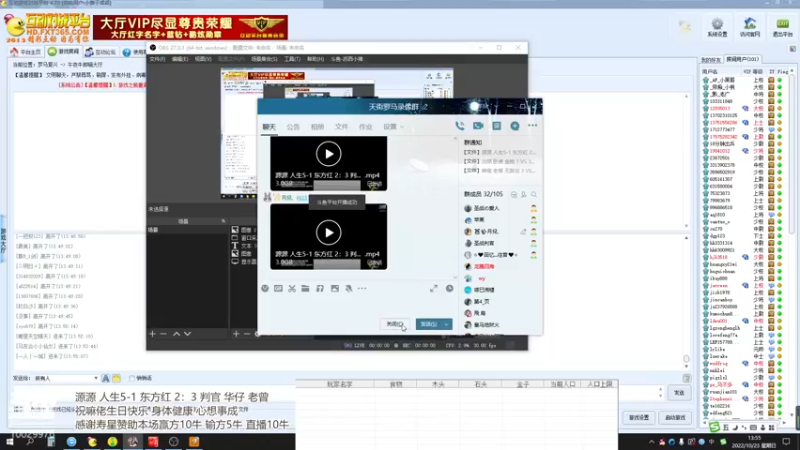Open the 设置 dropdown in chat window
800x450 pixels.
[393, 127]
